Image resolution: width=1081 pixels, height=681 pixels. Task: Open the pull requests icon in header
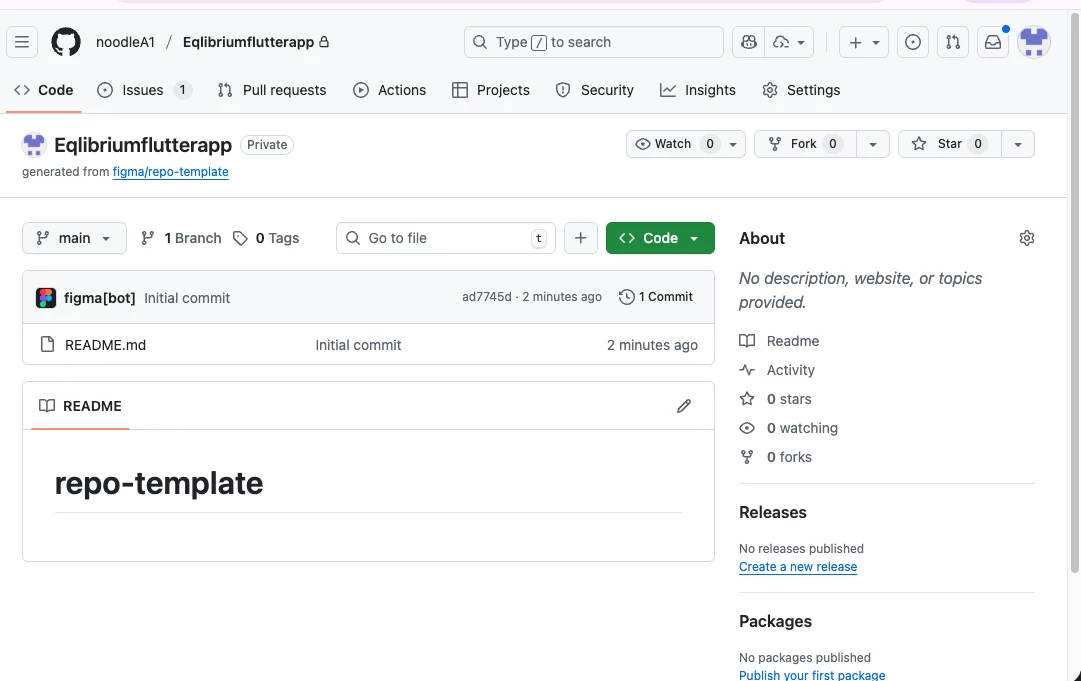coord(953,42)
